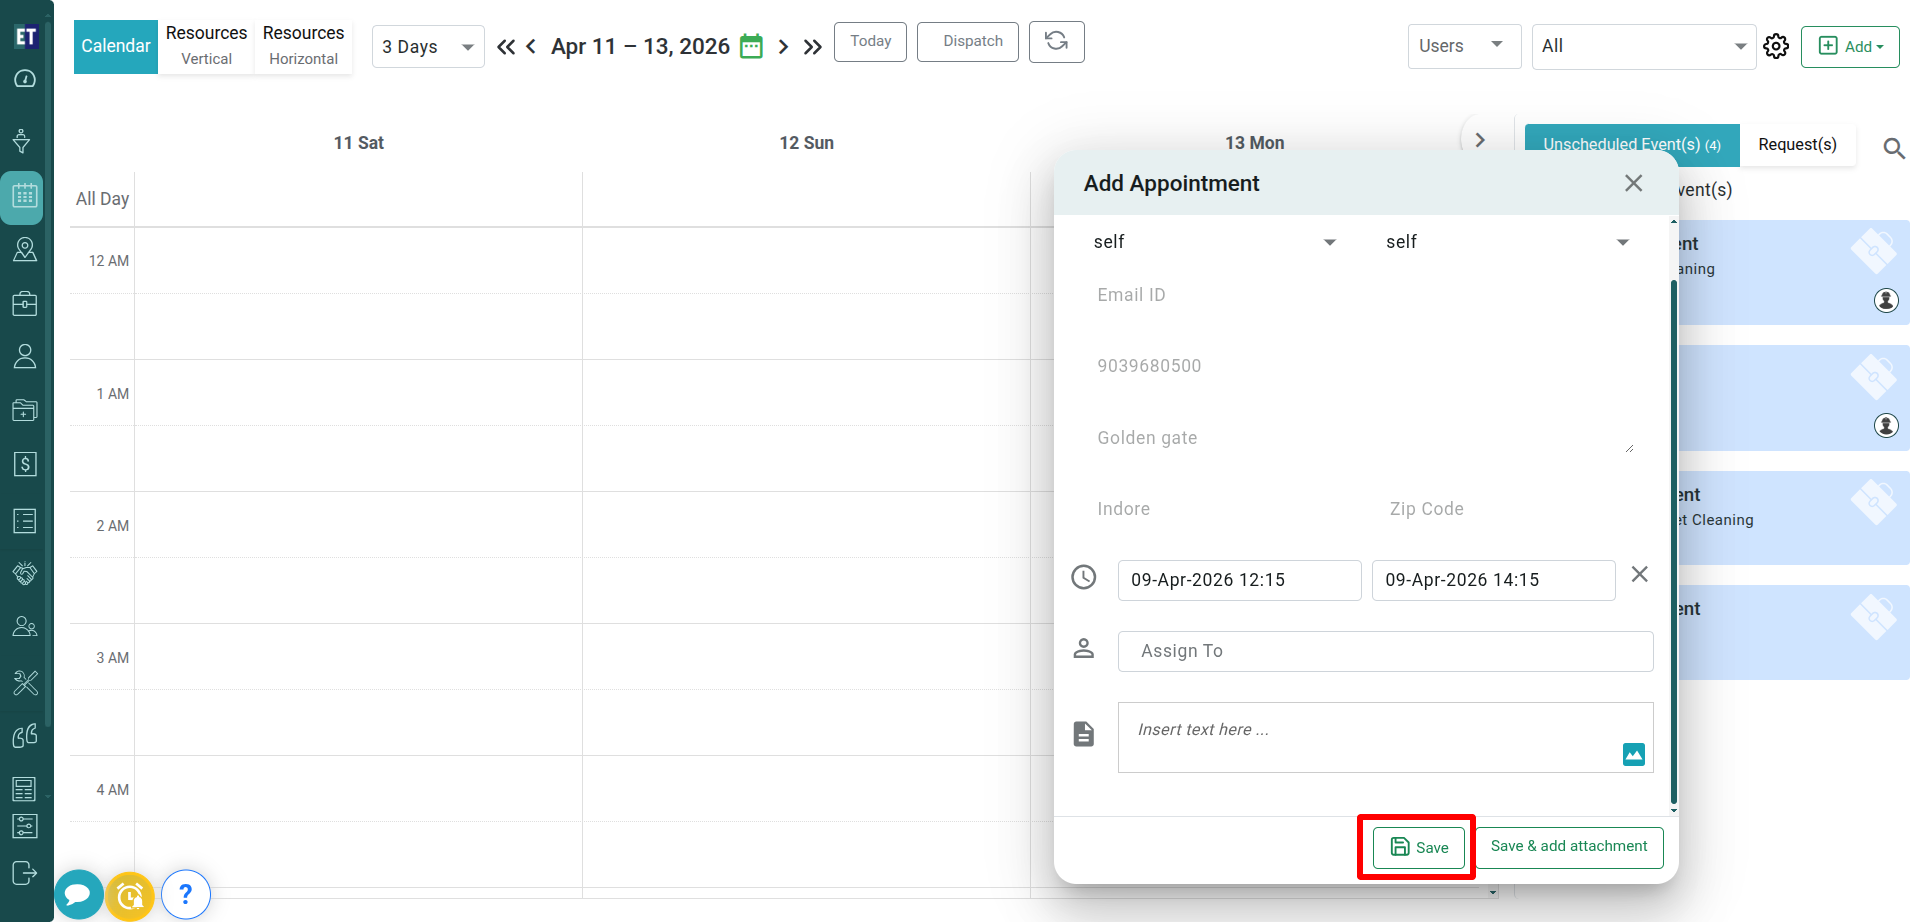Open the live chat bubble icon
Viewport: 1920px width, 922px height.
pos(79,895)
